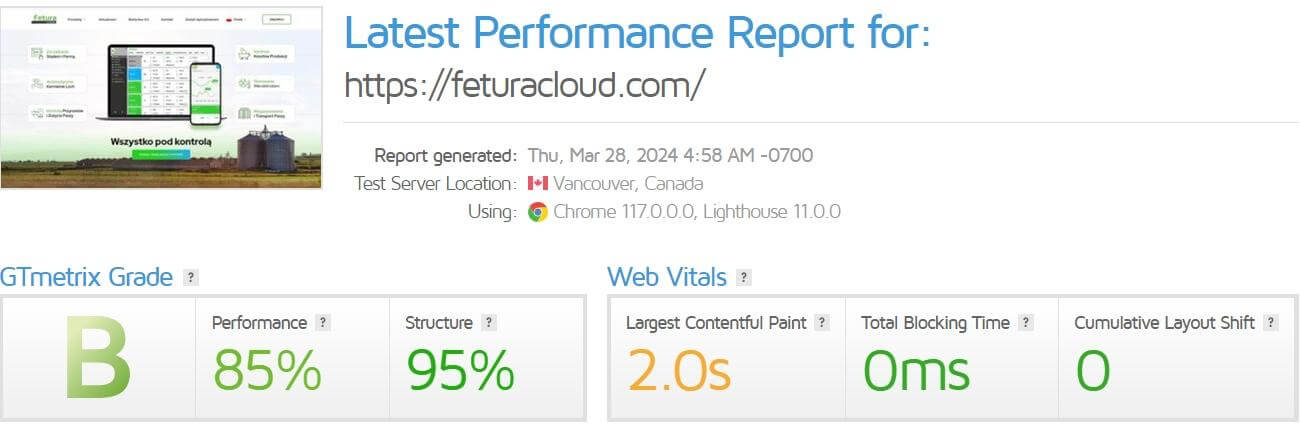The image size is (1300, 430).
Task: Open the https://feturacloud.com/ URL link
Action: pyautogui.click(x=525, y=85)
